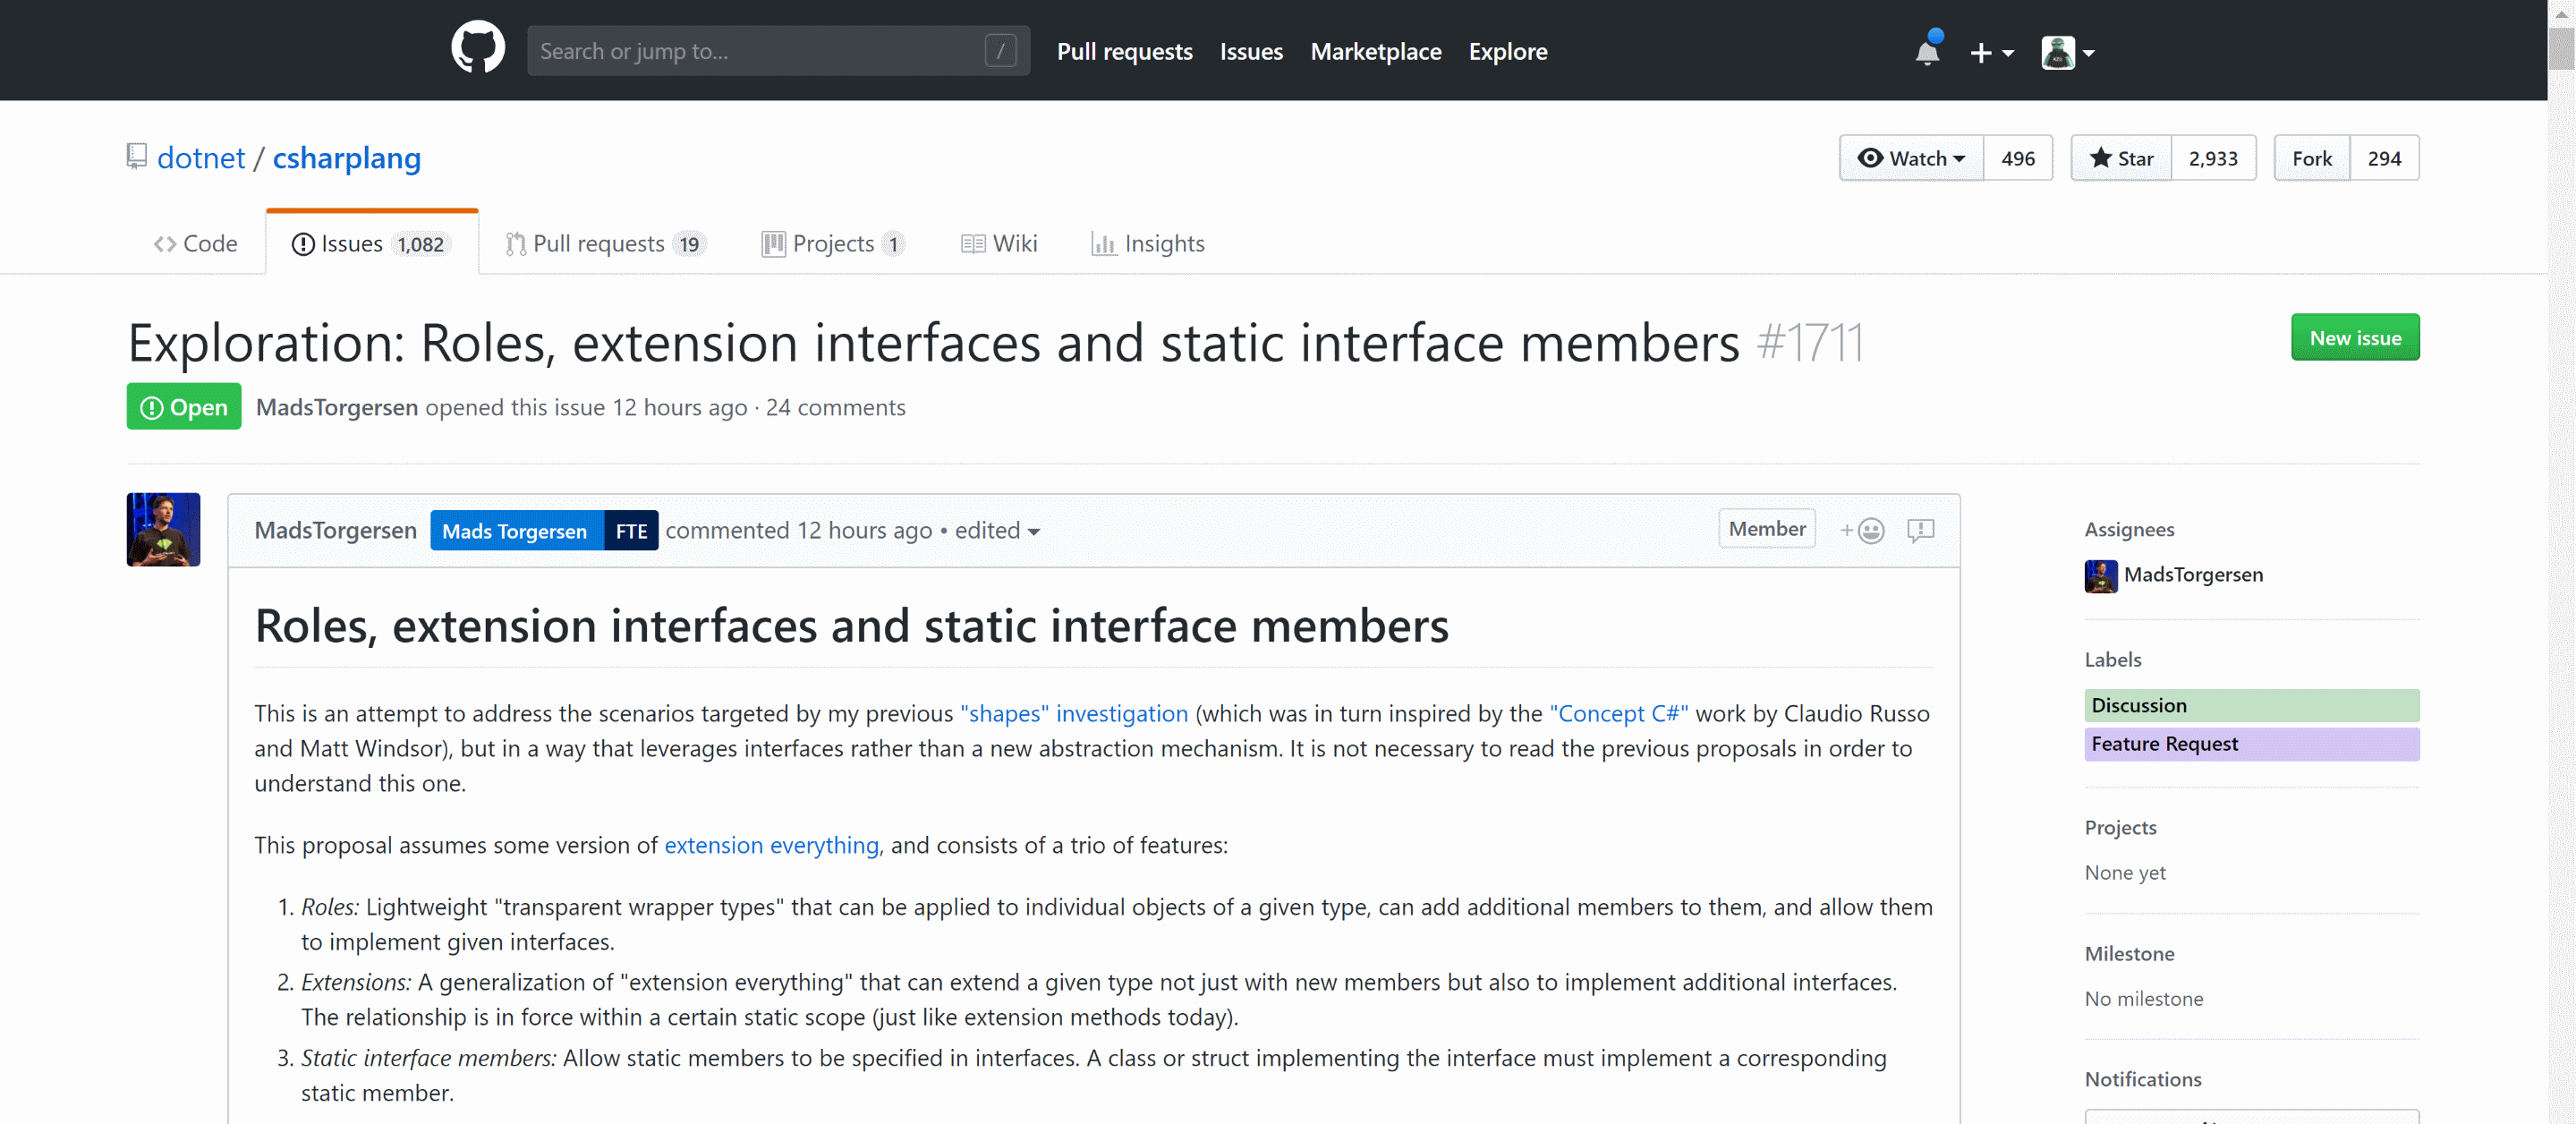Image resolution: width=2576 pixels, height=1124 pixels.
Task: Open MadsTorgersen author name in comment header
Action: tap(335, 530)
